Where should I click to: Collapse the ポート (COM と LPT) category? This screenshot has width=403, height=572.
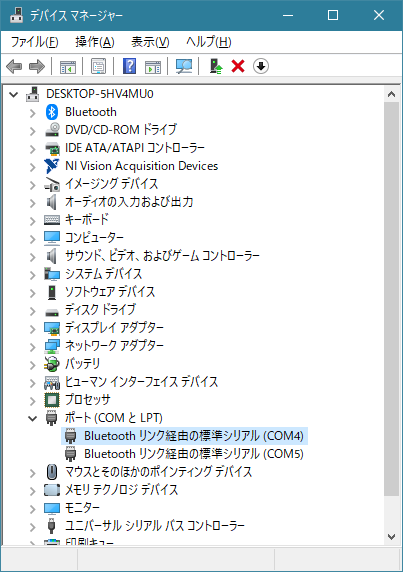[x=32, y=418]
